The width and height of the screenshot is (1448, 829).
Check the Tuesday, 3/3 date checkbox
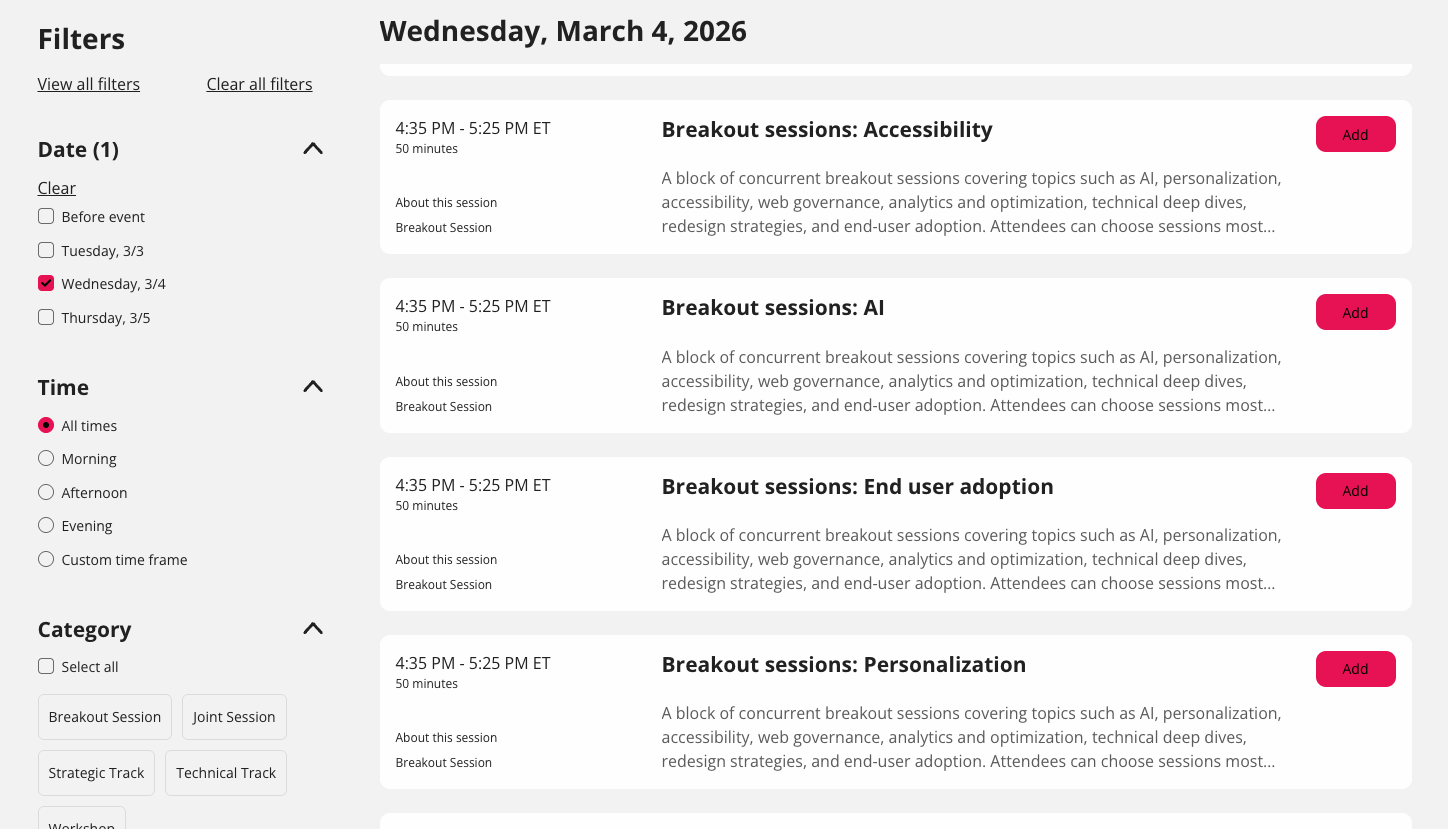pos(46,250)
